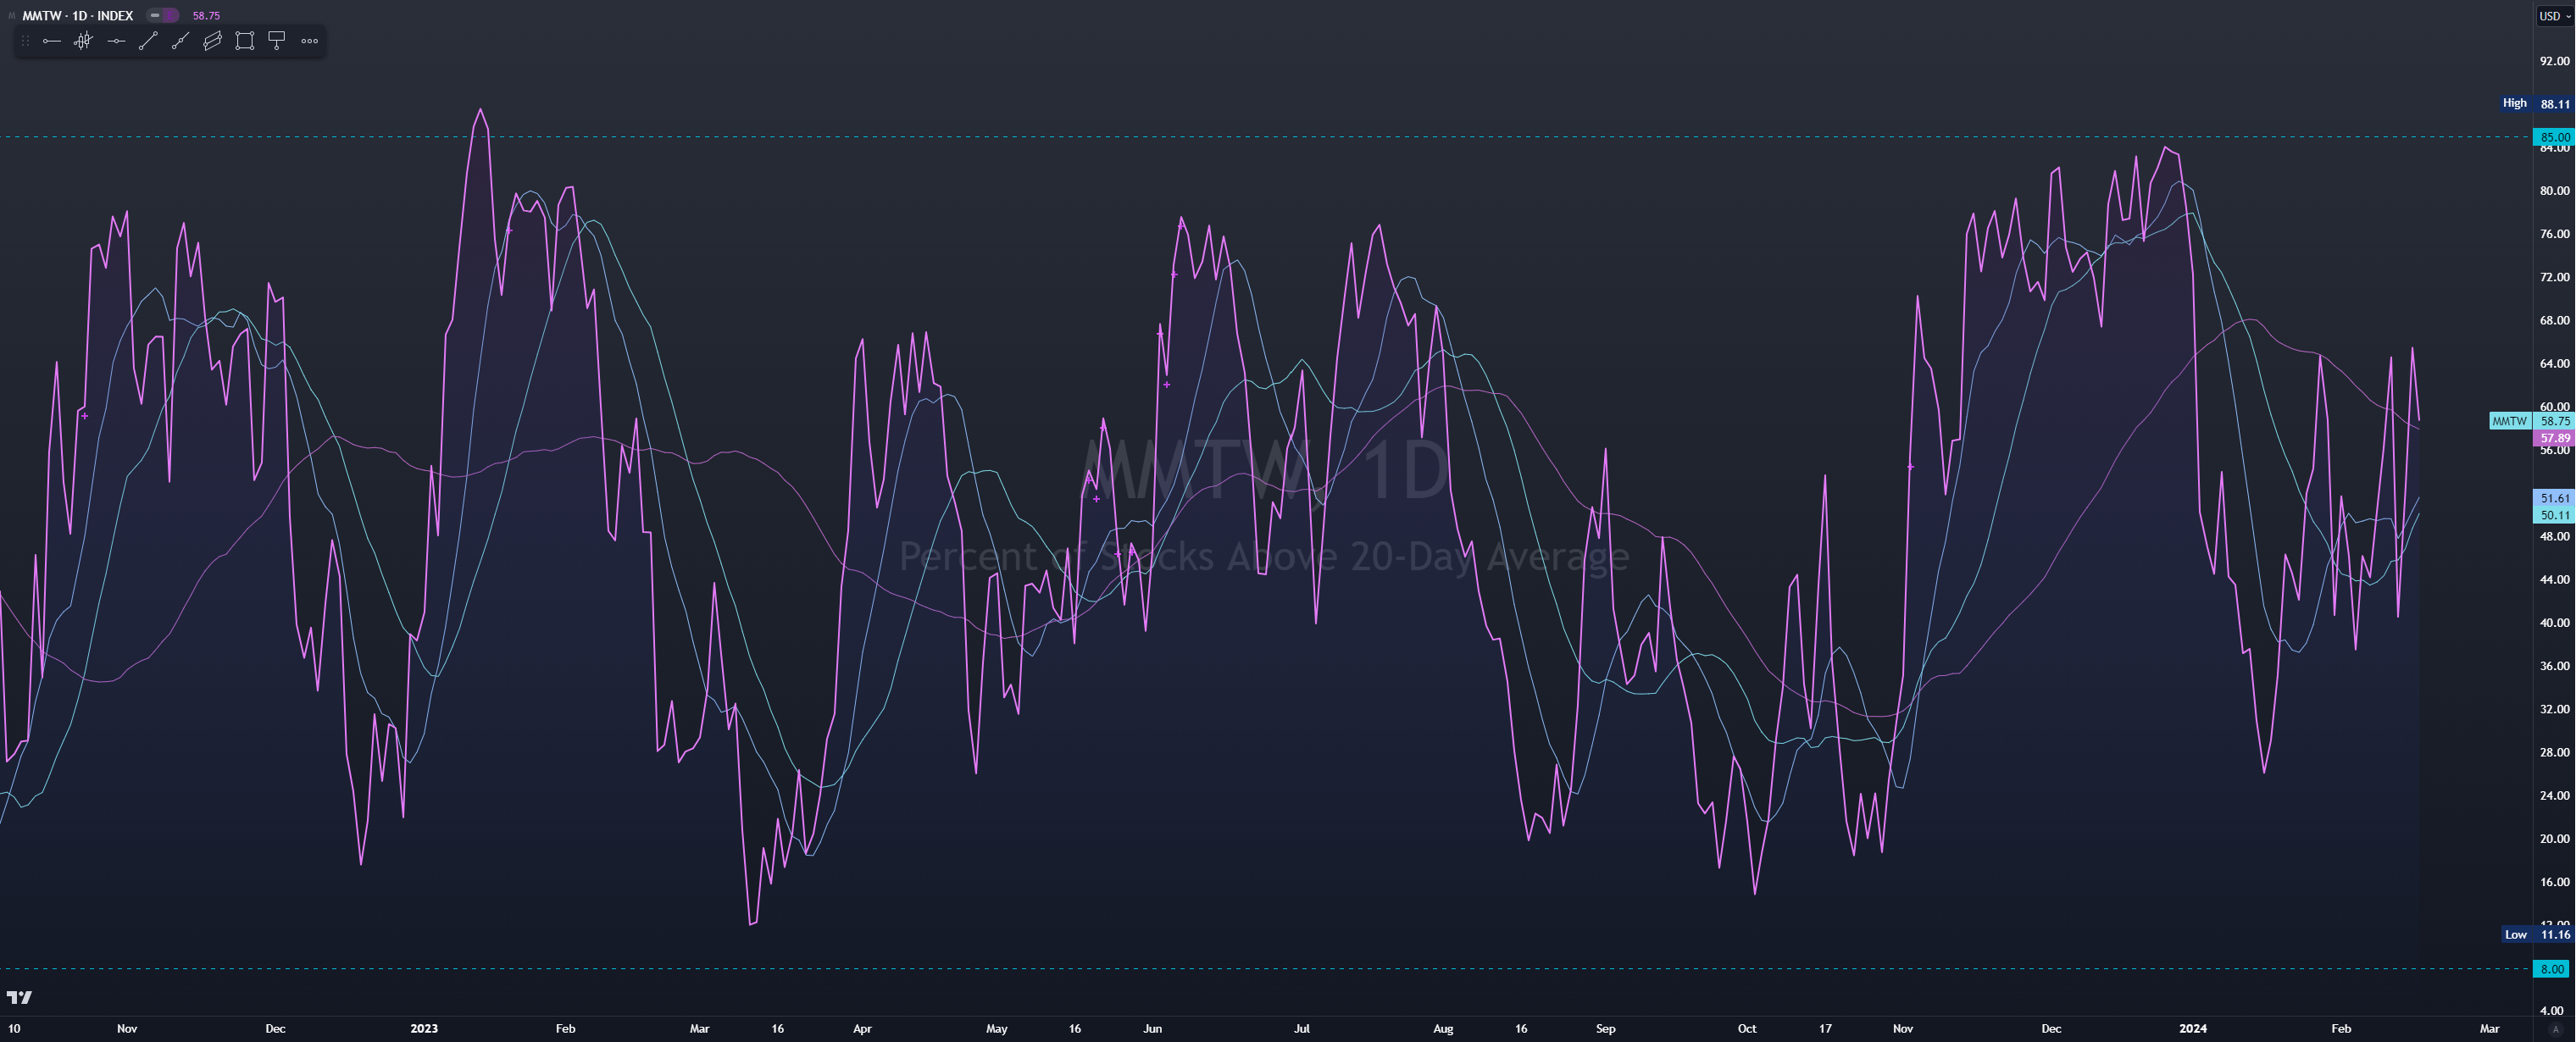Click the MMTW · 1D · INDEX symbol title
This screenshot has width=2576, height=1042.
coord(78,15)
